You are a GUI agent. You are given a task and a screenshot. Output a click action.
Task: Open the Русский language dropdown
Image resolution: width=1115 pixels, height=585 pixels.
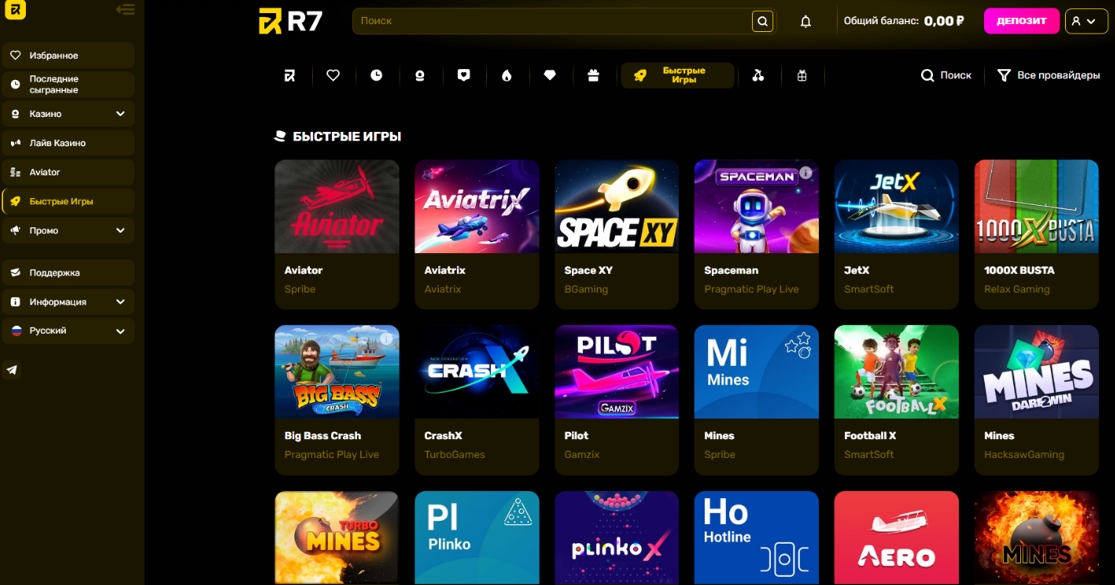[68, 331]
